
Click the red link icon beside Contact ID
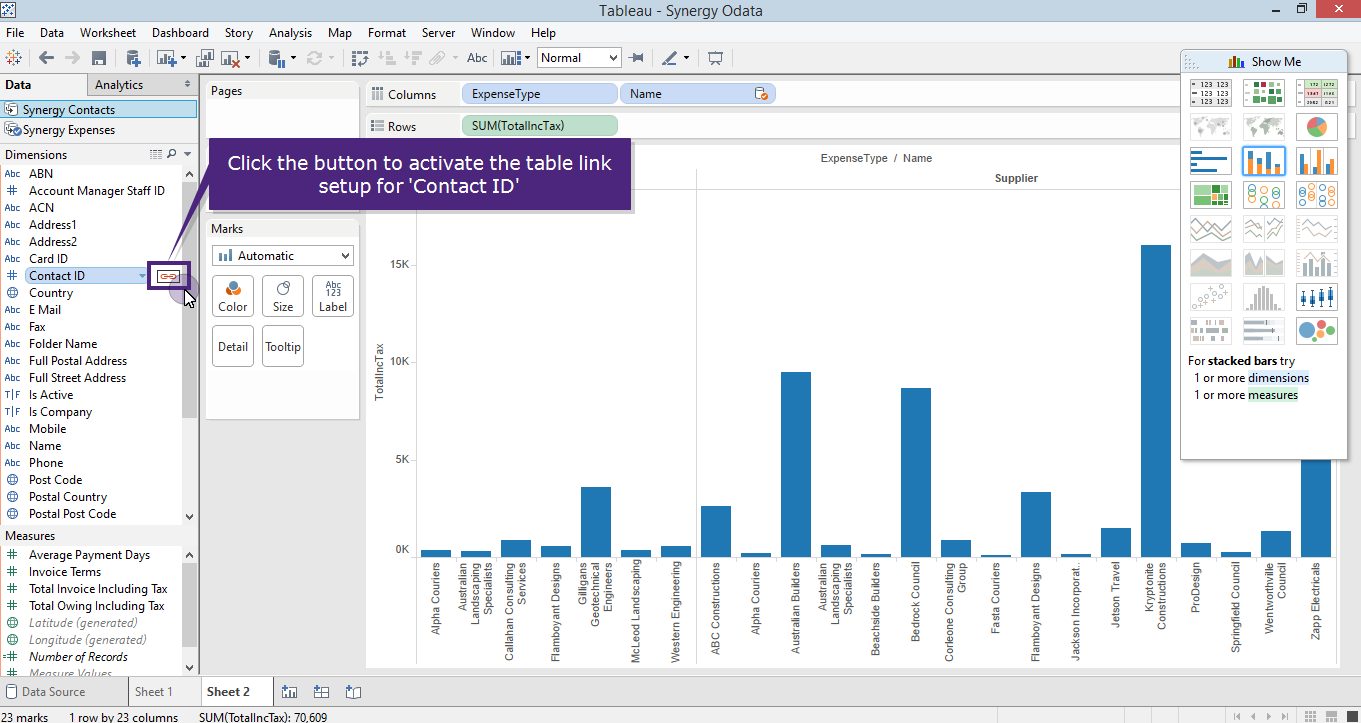[x=168, y=276]
